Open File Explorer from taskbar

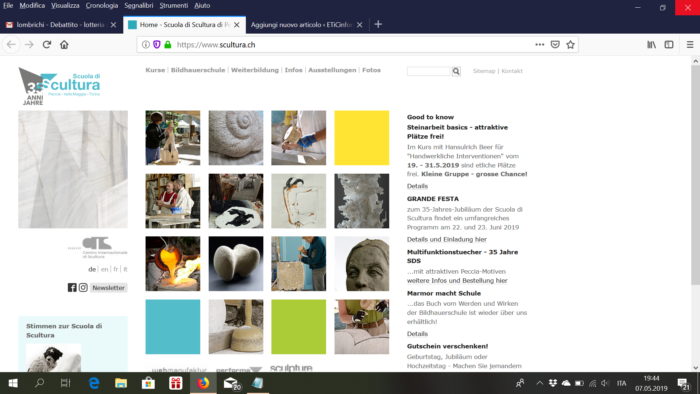(121, 383)
